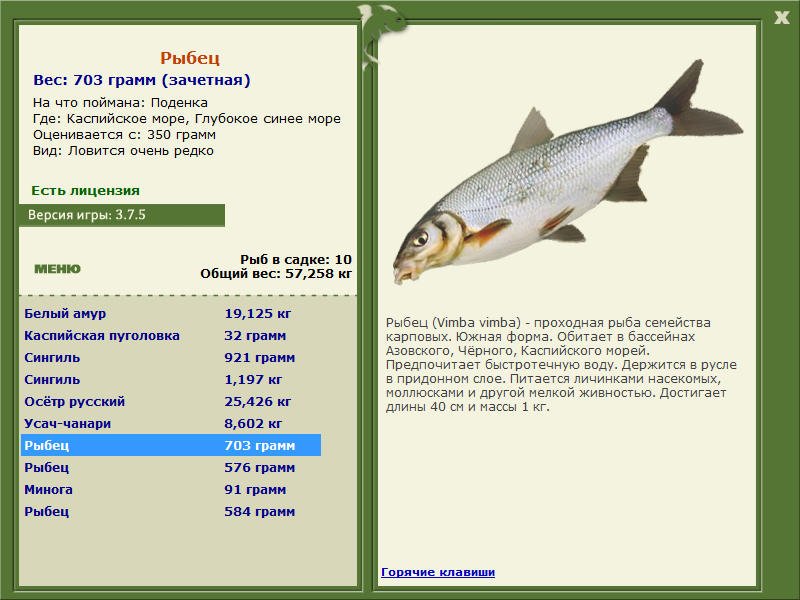Select Белый амур in the fish list
800x600 pixels.
(171, 314)
